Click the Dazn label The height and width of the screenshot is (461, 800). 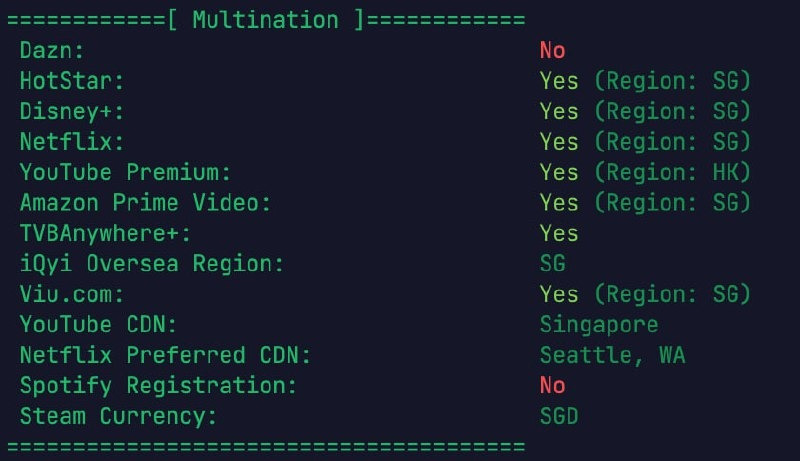click(53, 50)
